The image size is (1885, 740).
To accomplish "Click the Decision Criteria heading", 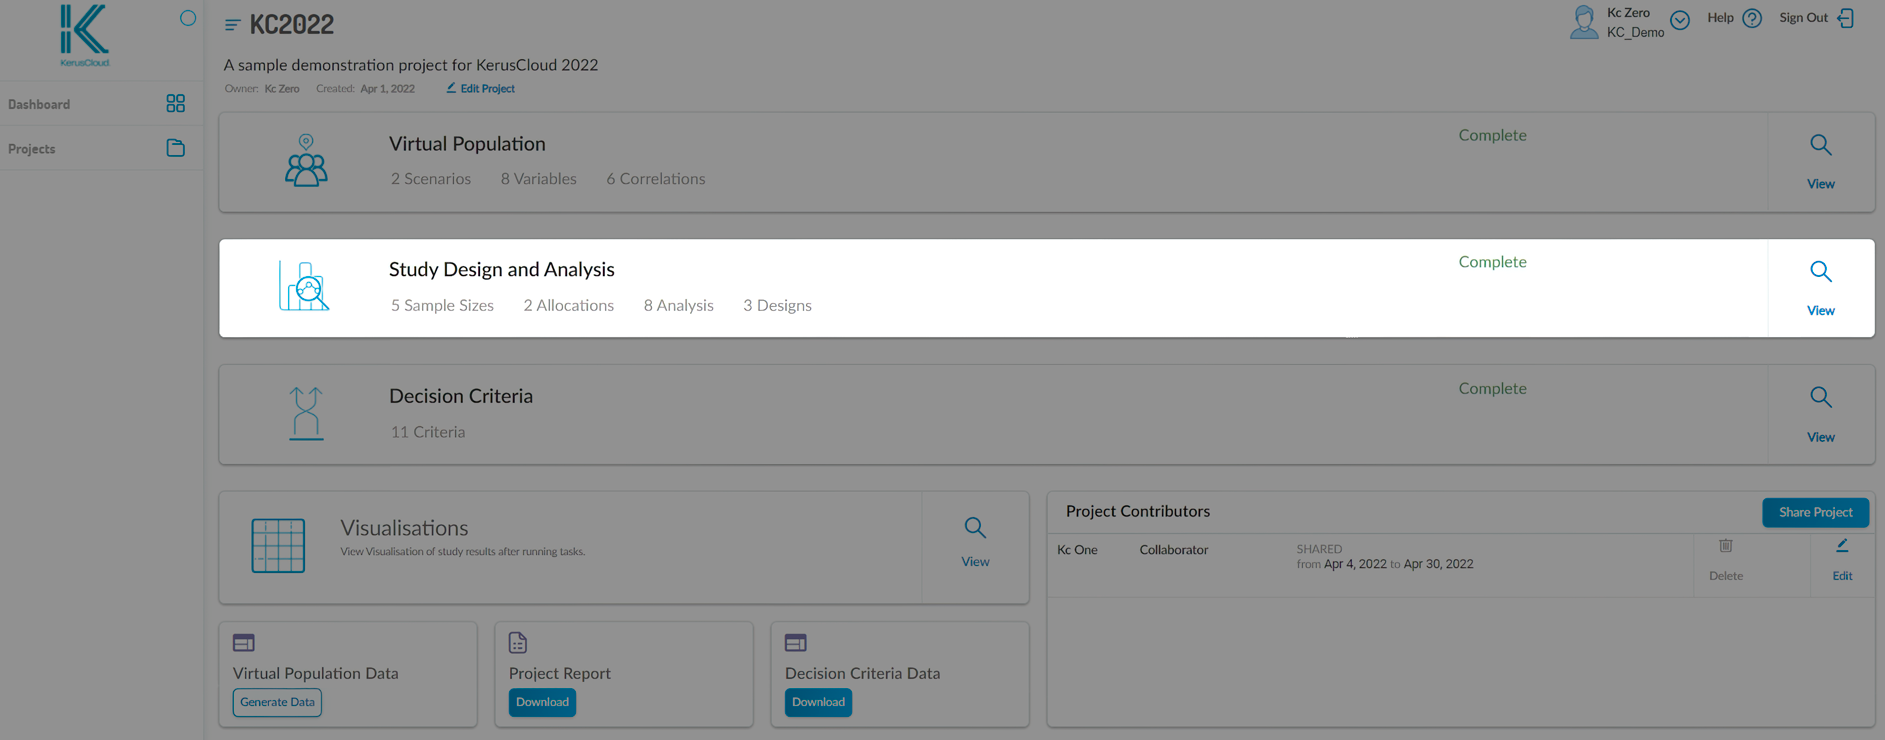I will coord(461,396).
